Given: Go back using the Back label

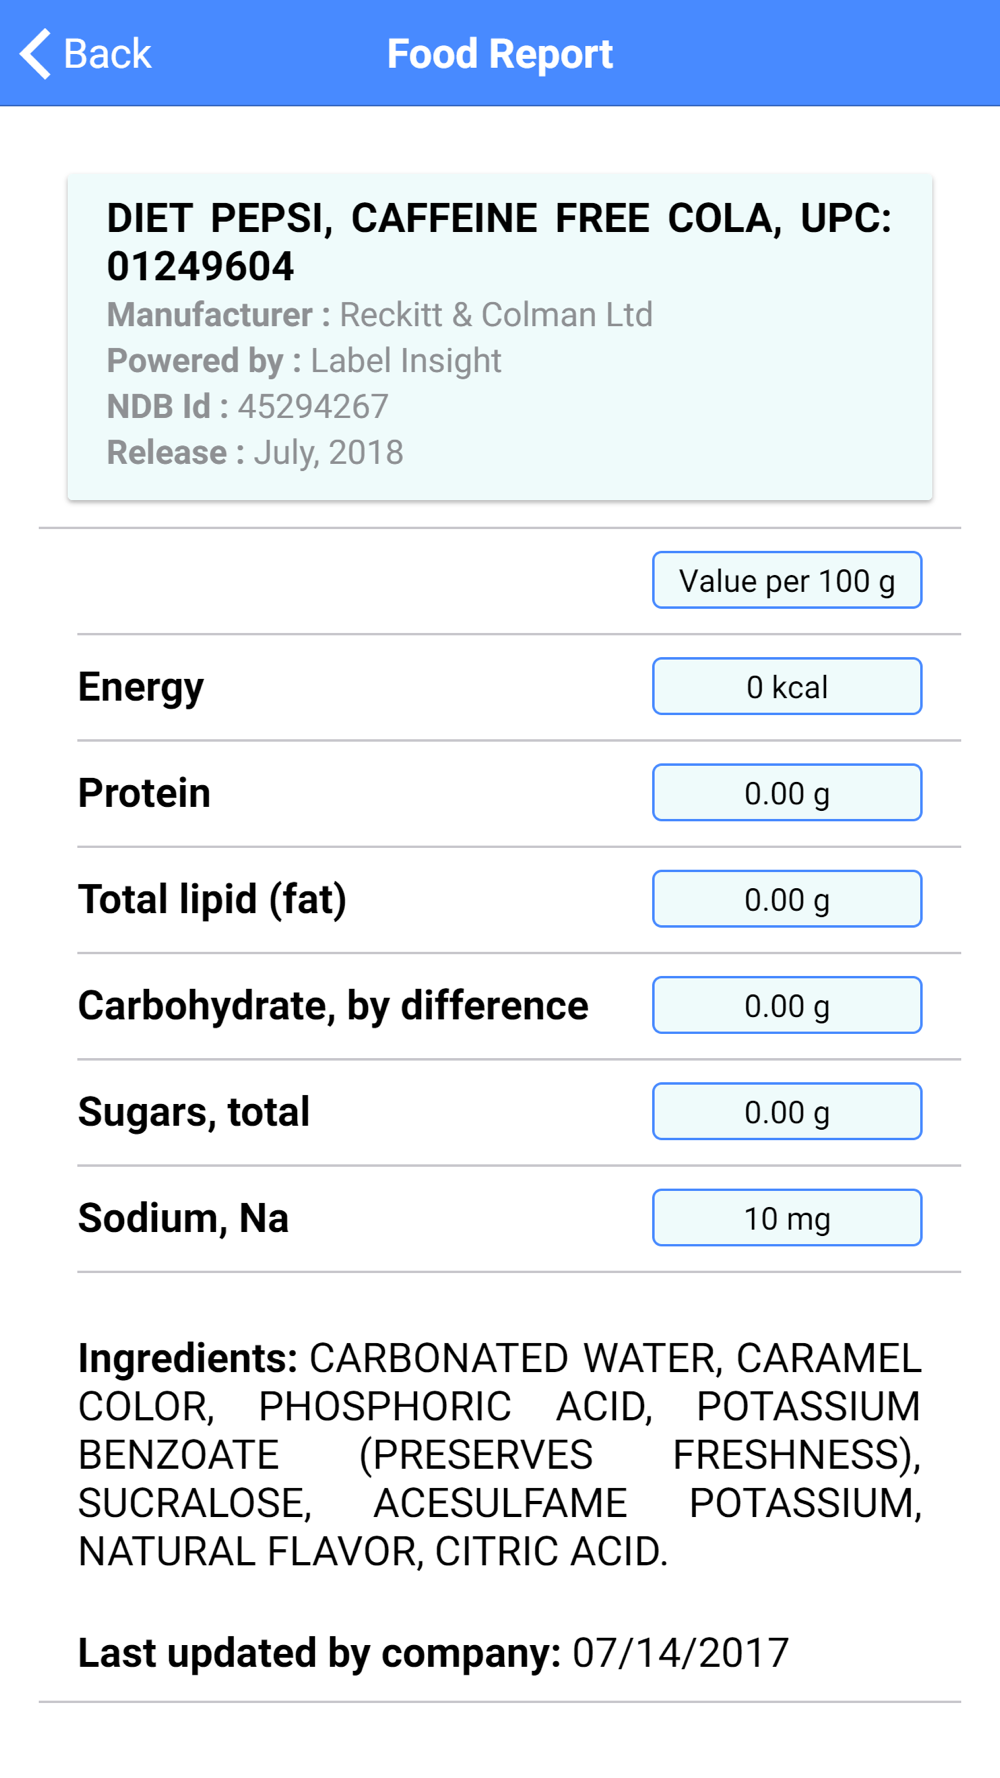Looking at the screenshot, I should [107, 54].
